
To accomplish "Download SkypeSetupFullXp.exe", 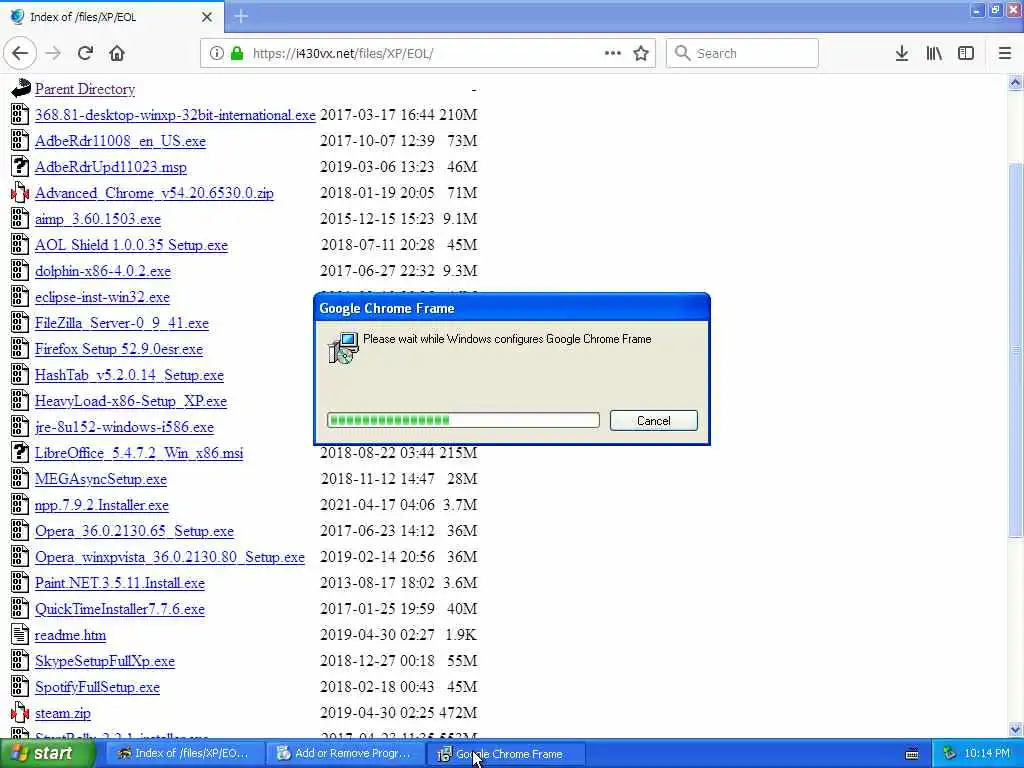I will [104, 661].
